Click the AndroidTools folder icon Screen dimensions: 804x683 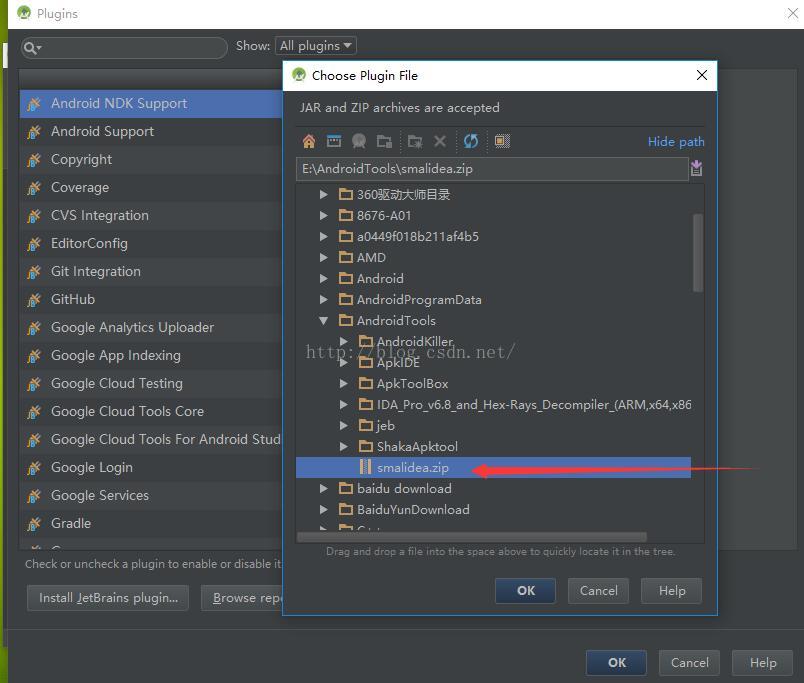(346, 320)
